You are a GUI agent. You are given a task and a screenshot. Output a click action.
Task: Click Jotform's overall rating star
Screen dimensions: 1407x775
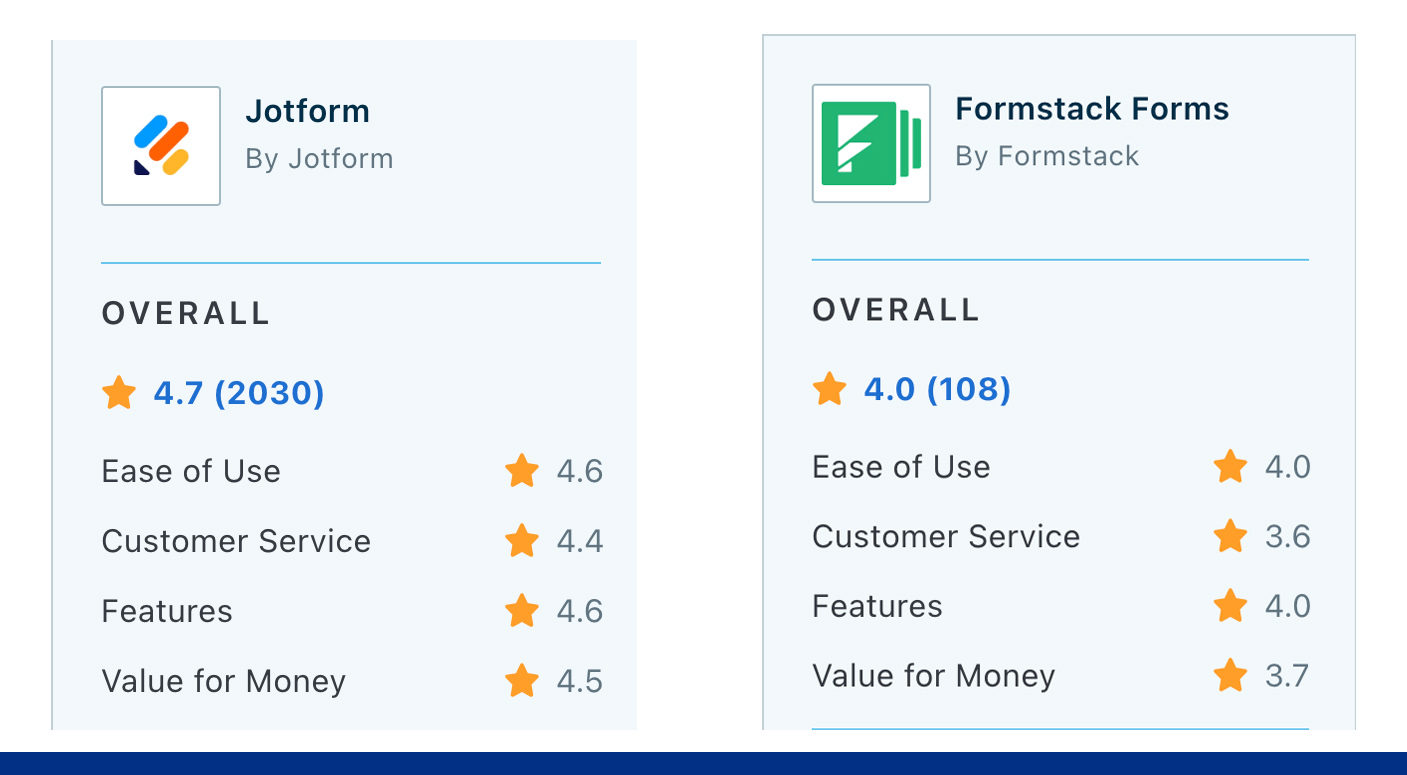pyautogui.click(x=119, y=393)
